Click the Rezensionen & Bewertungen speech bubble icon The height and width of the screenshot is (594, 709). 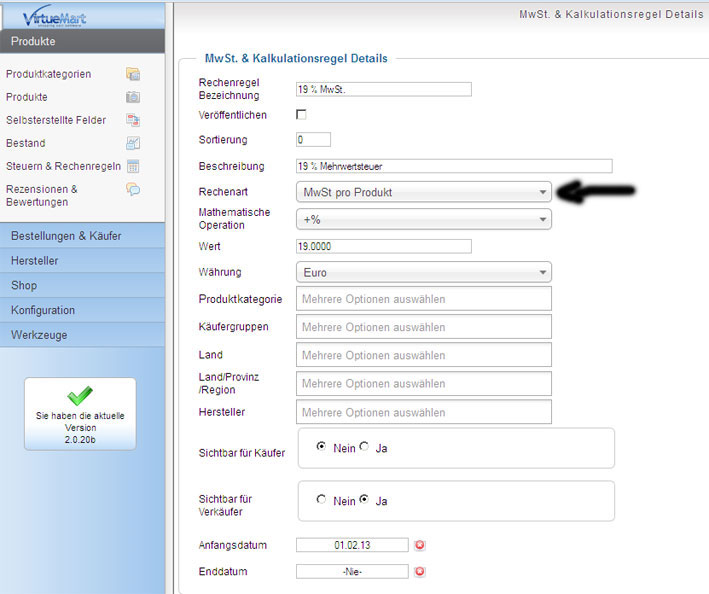[x=132, y=189]
